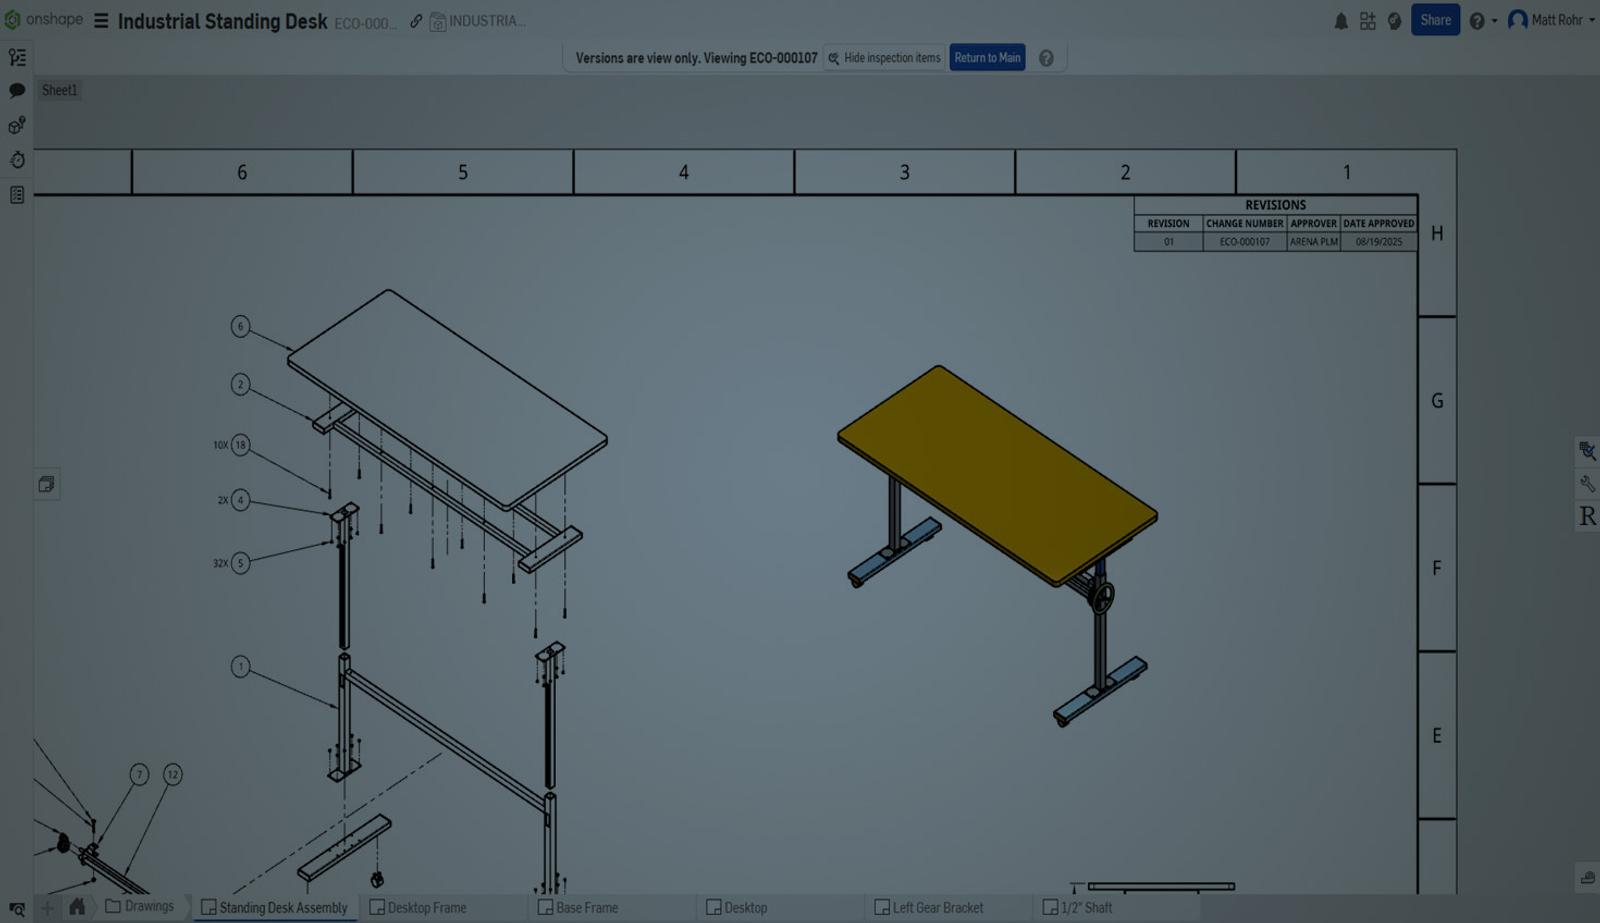
Task: Toggle Hide inspection items
Action: 884,57
